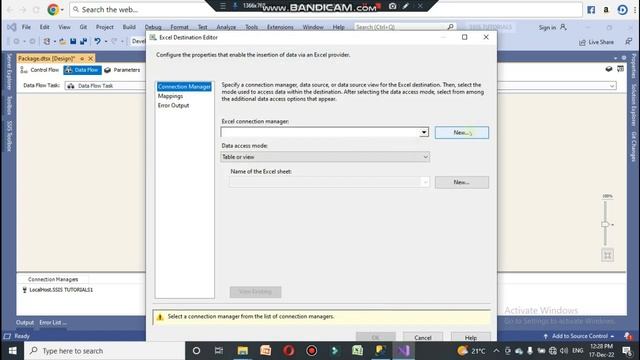Open the Chrome browser icon in the top bar
This screenshot has width=640, height=360.
click(x=53, y=9)
